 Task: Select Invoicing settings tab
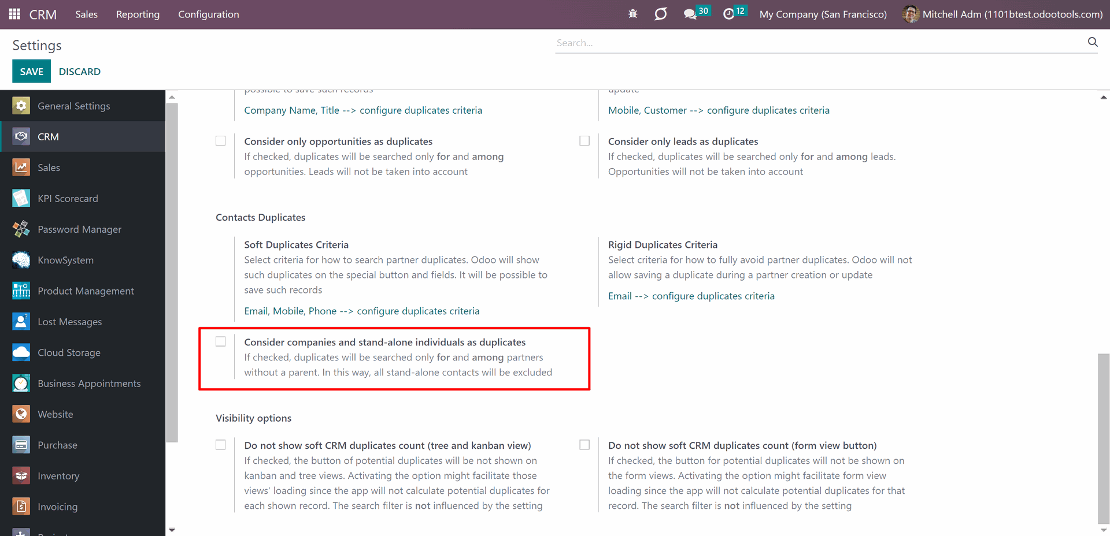[82, 506]
